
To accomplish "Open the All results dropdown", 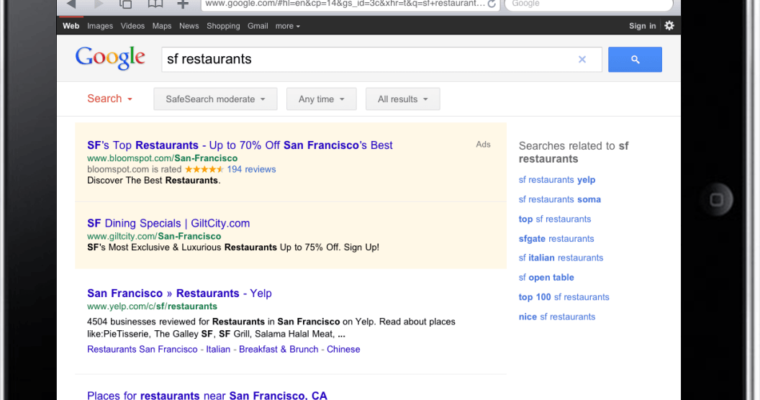I will click(403, 99).
